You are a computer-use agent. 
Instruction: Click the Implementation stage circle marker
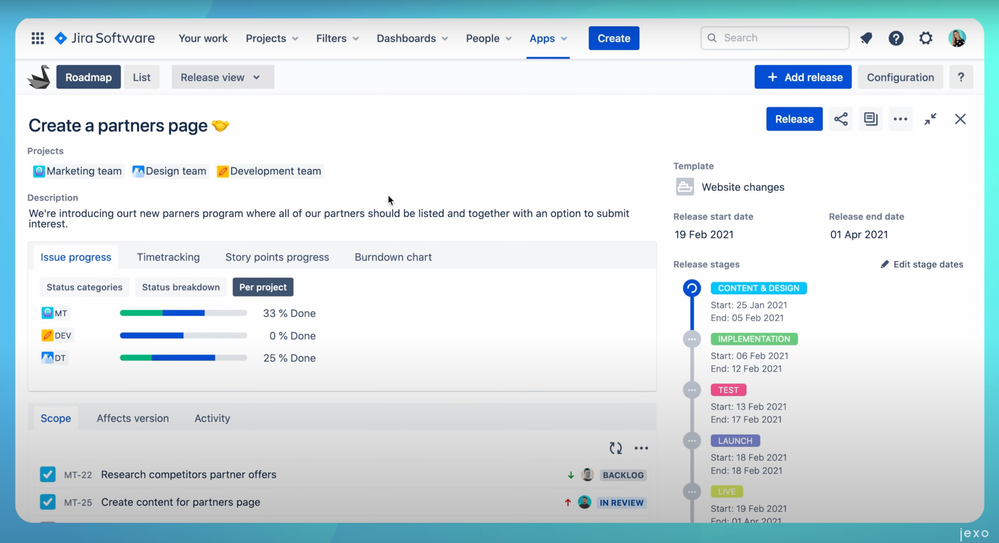tap(692, 339)
